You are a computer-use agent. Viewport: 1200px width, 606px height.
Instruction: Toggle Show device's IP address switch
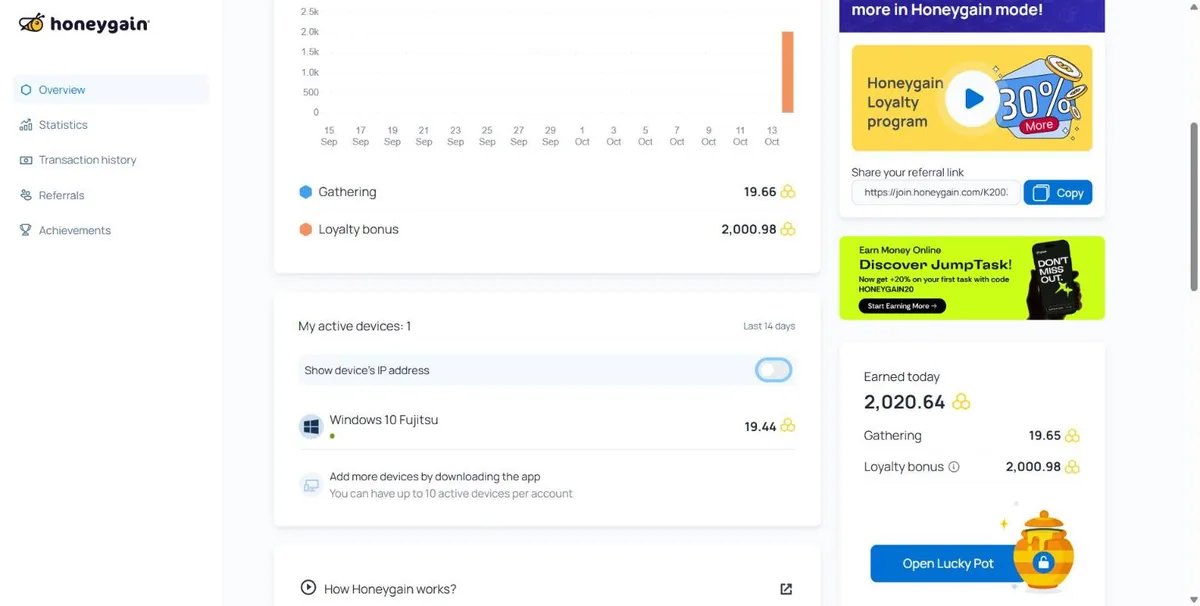773,370
